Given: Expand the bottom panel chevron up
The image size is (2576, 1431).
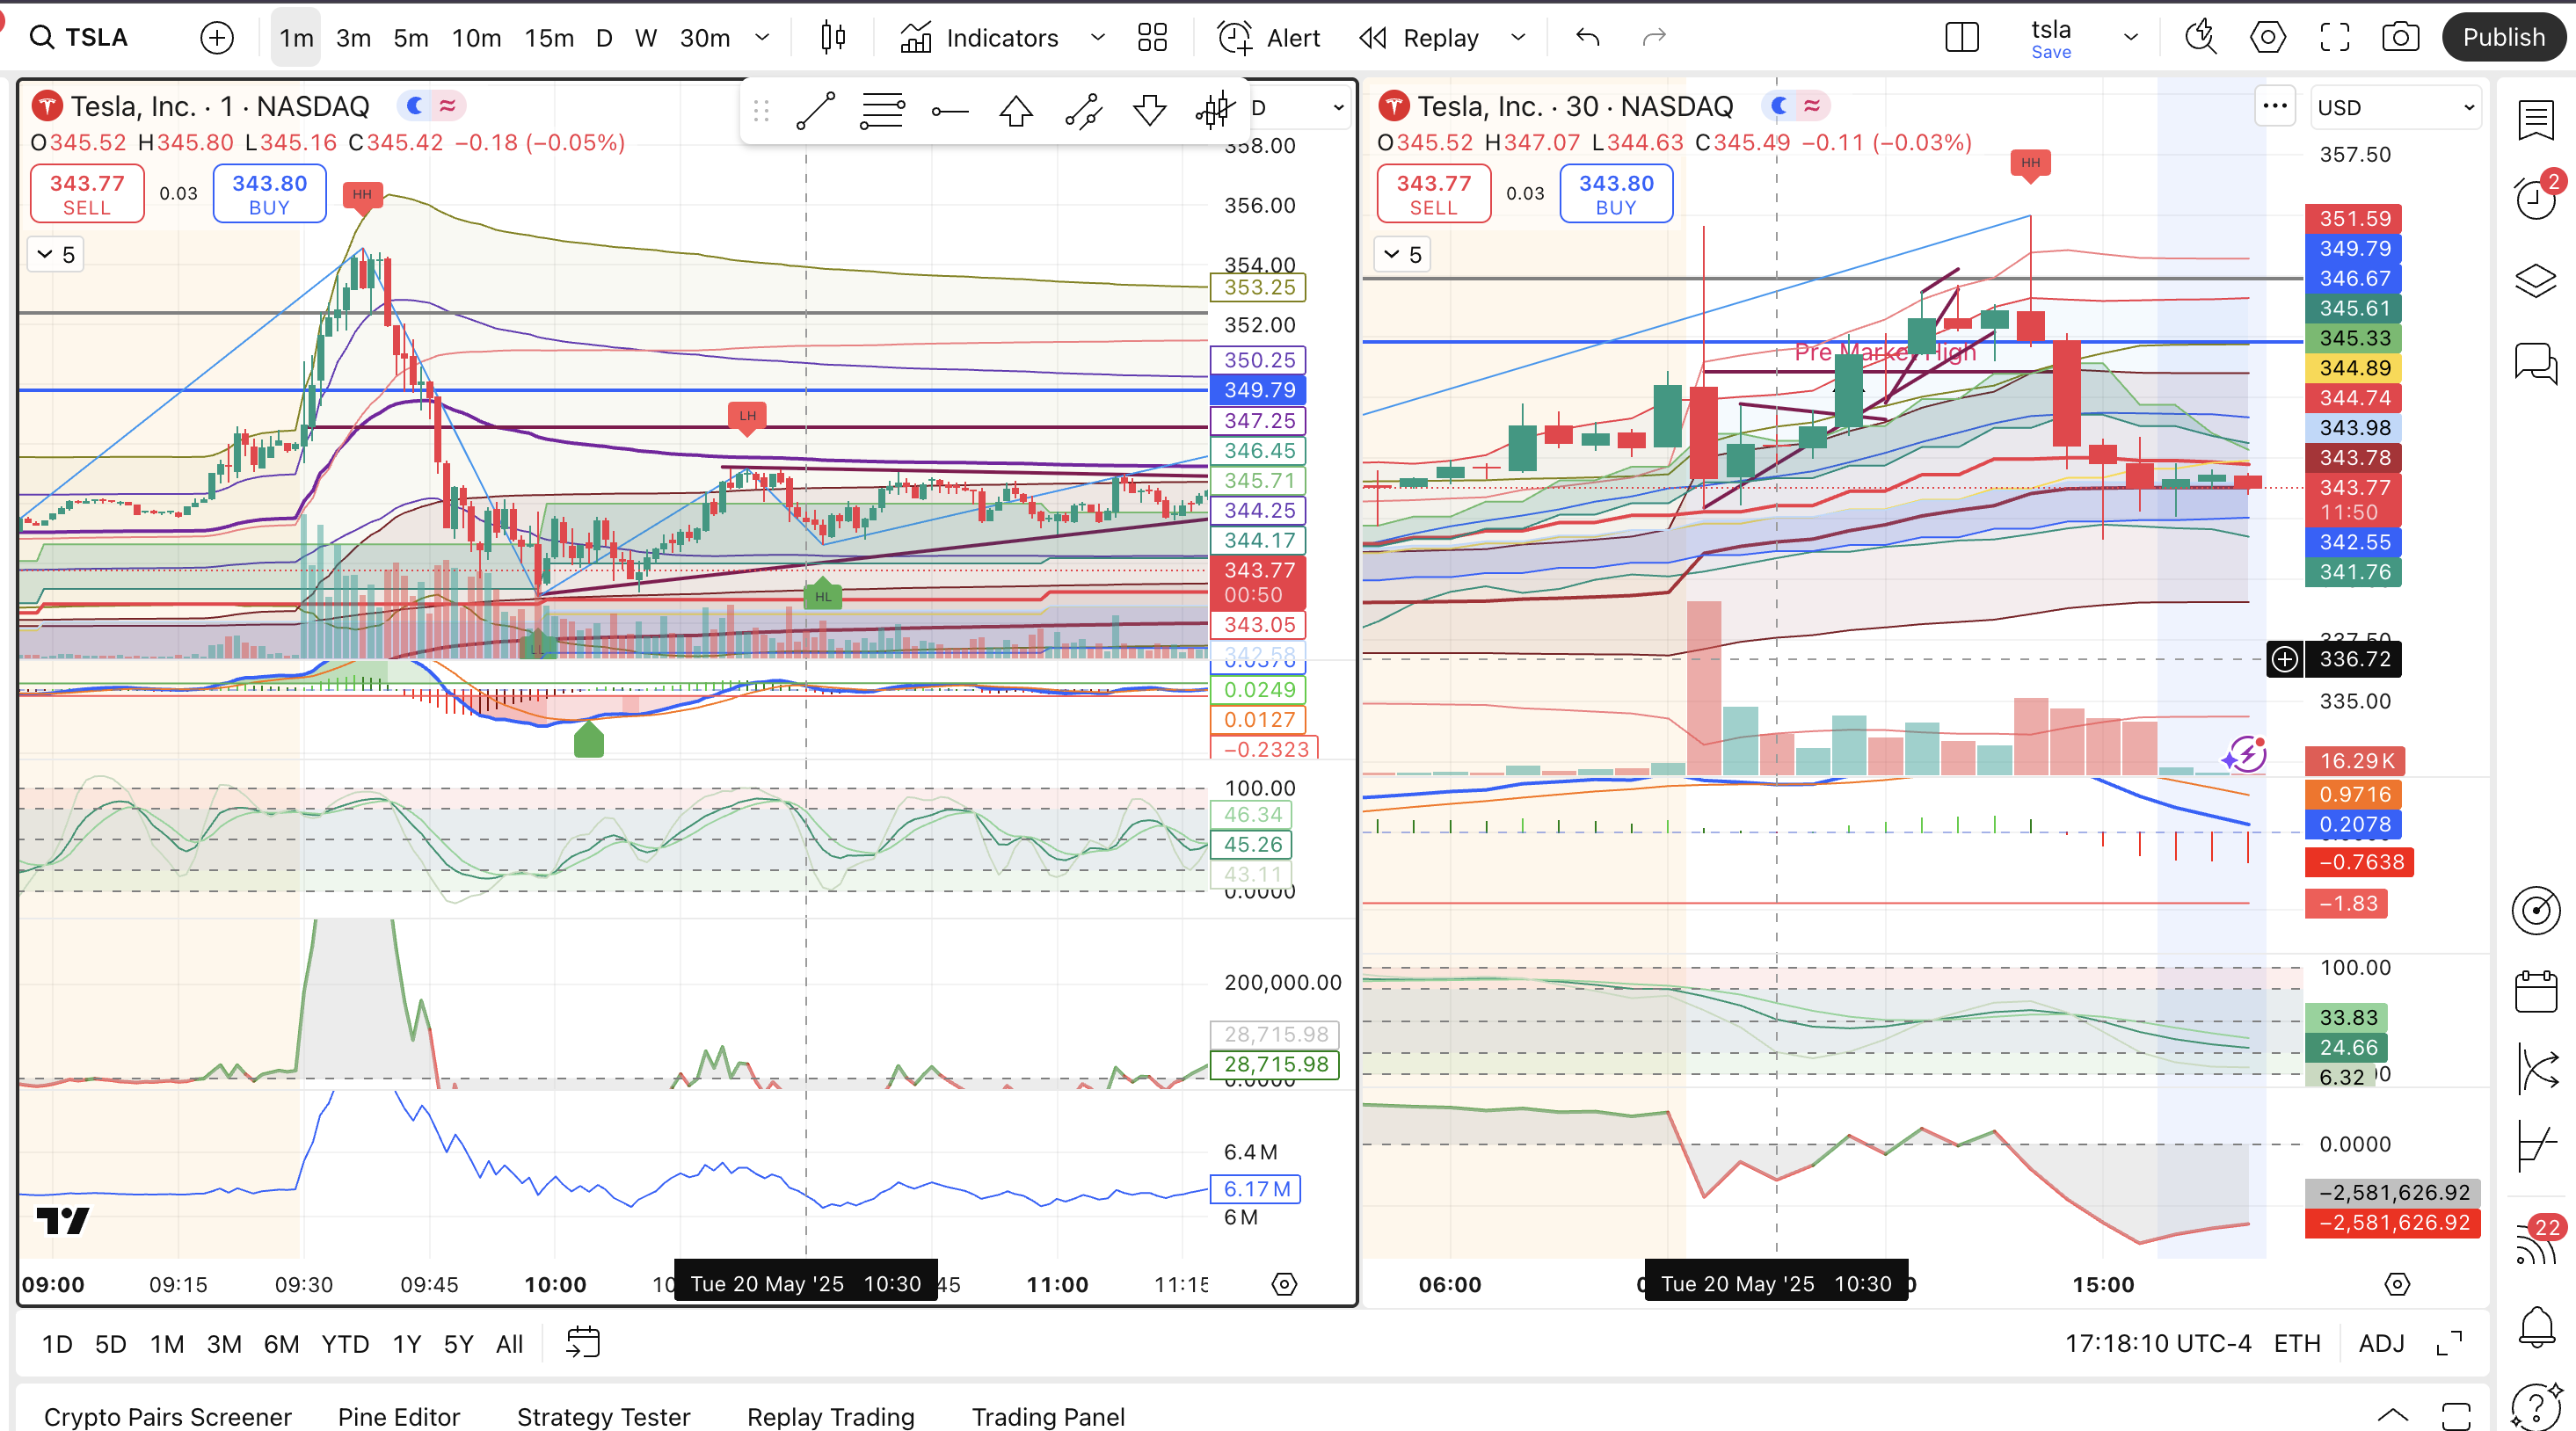Looking at the screenshot, I should 2393,1414.
